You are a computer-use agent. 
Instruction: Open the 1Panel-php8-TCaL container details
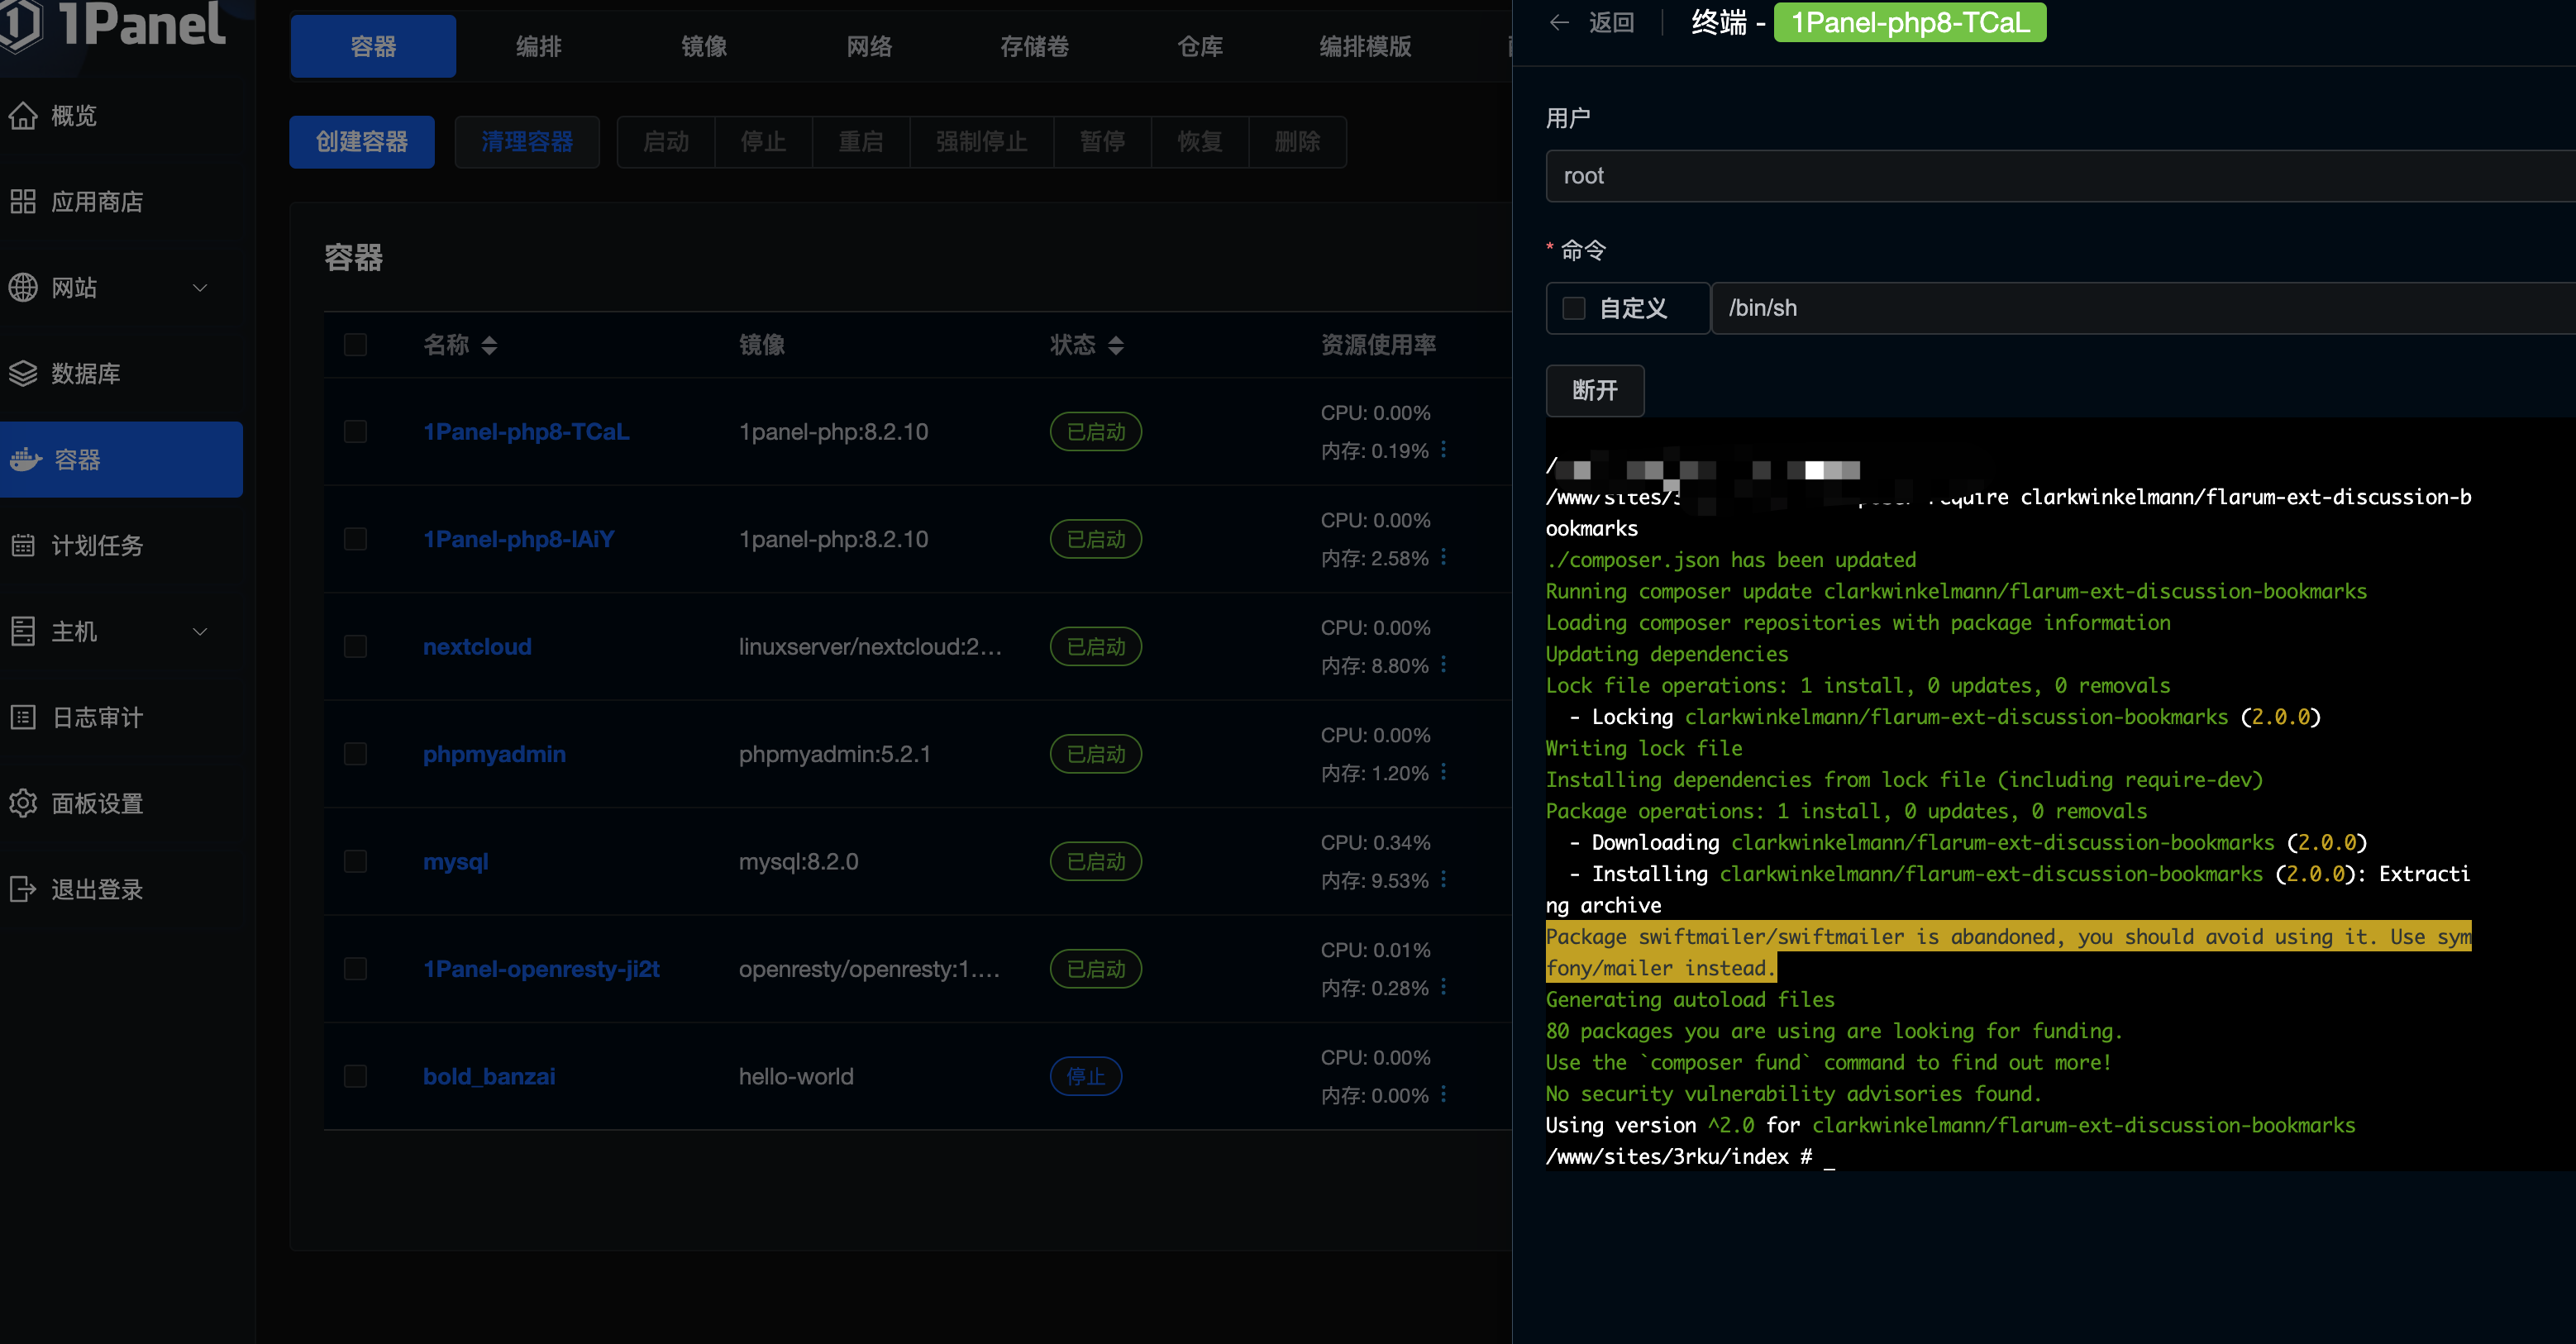tap(526, 431)
